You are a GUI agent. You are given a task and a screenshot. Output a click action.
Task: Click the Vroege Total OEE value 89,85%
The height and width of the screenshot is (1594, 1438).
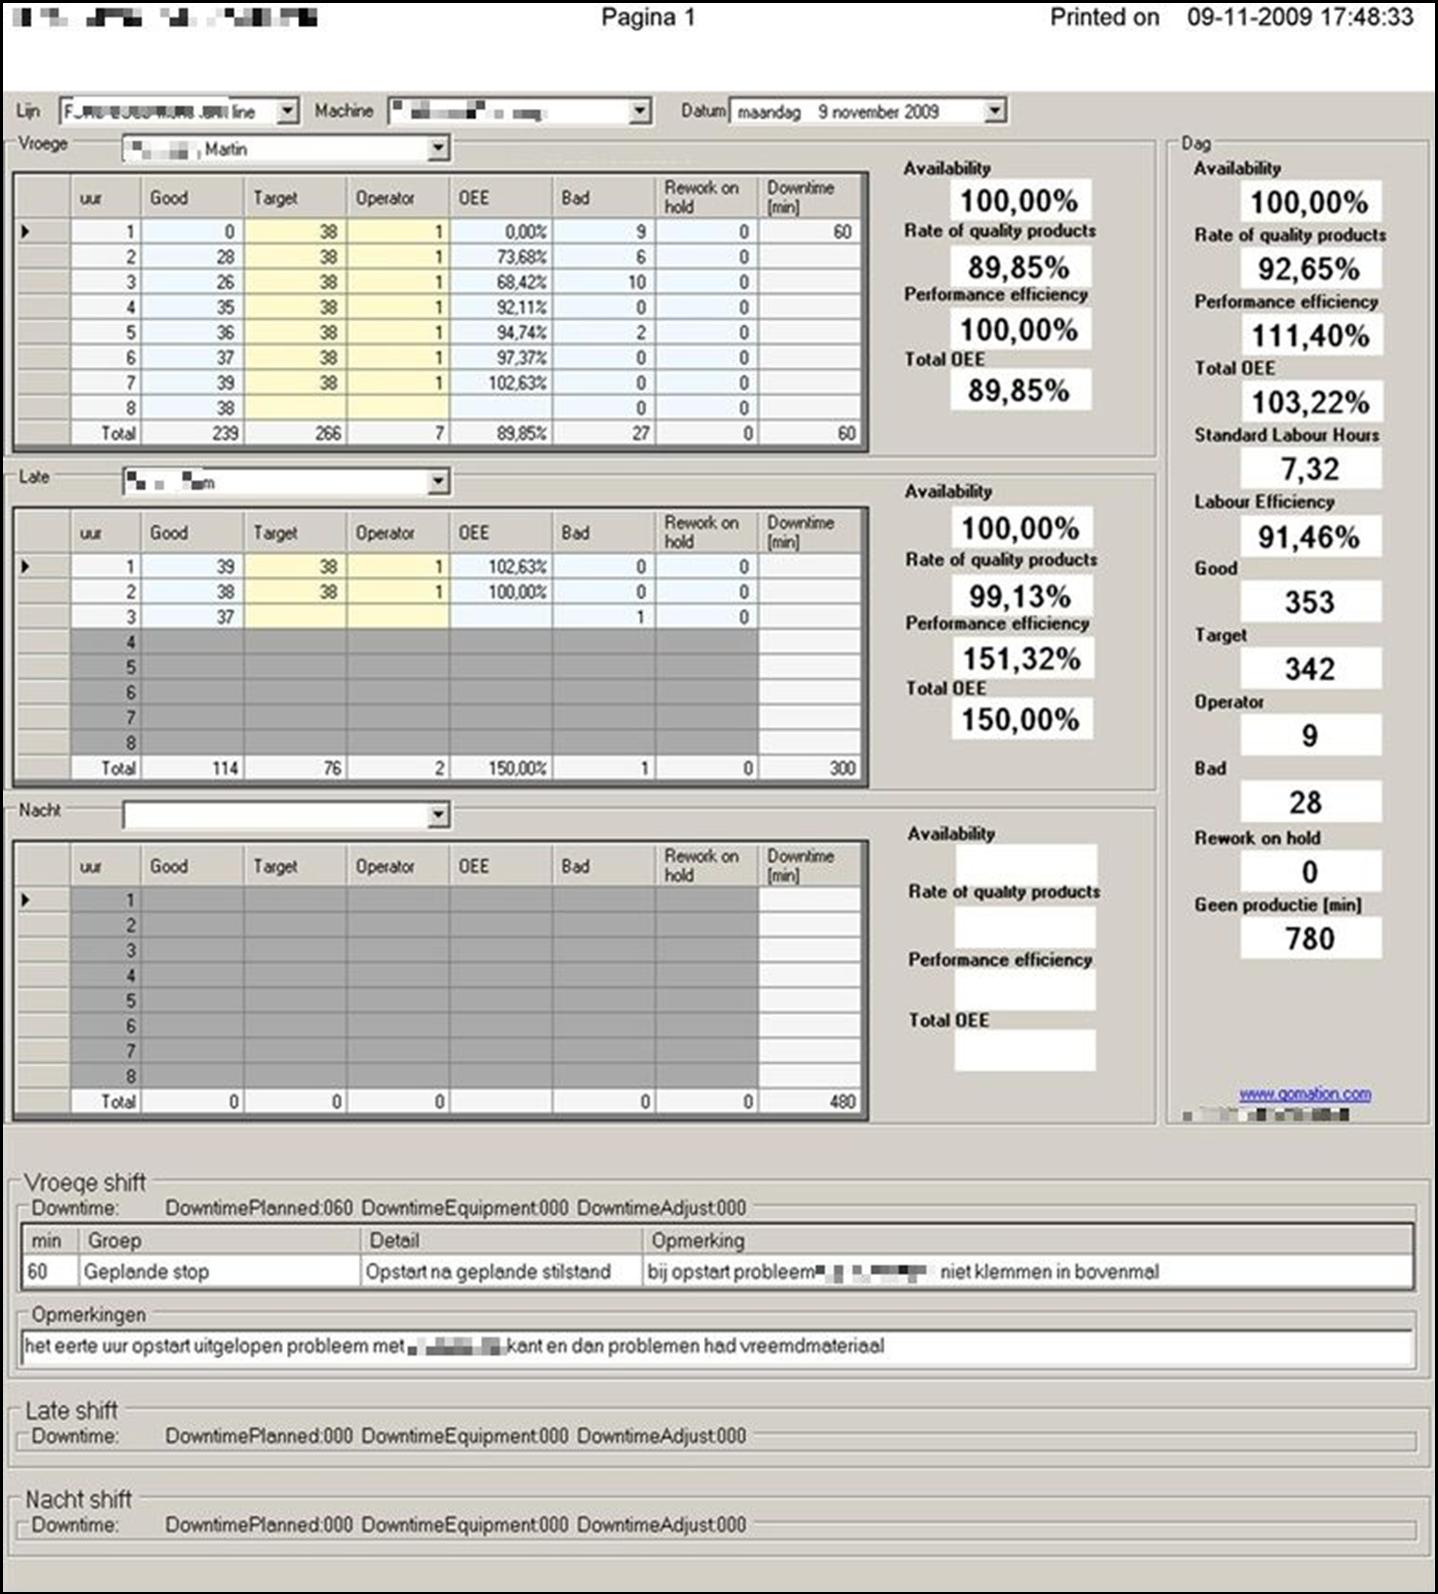(1019, 390)
